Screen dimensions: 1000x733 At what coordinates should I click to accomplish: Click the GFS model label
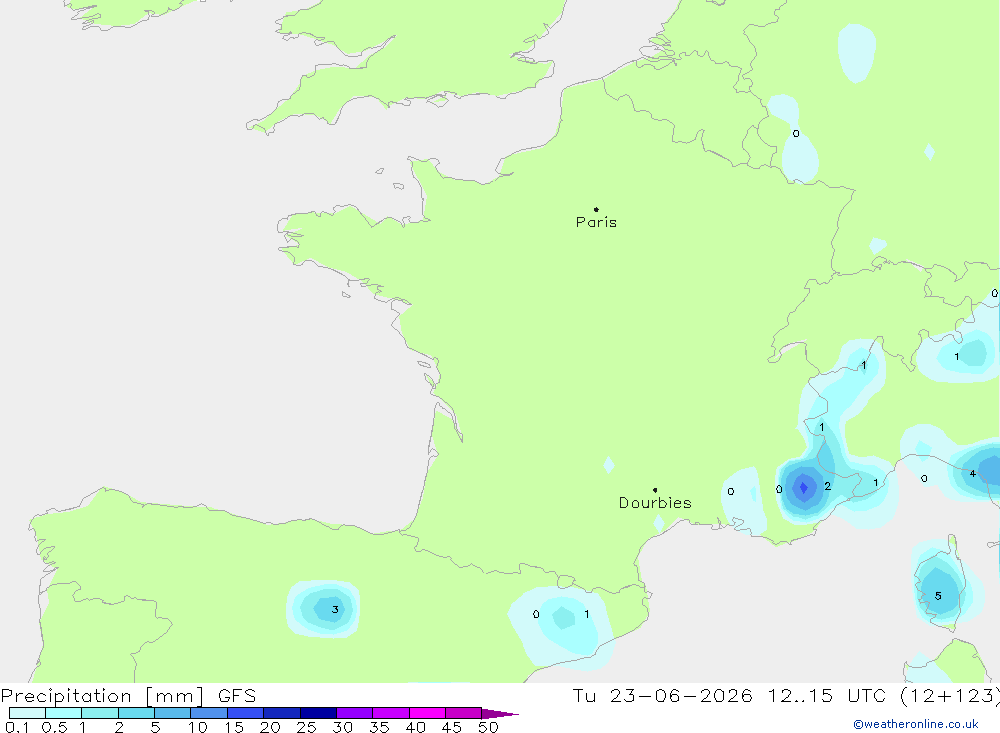click(237, 696)
